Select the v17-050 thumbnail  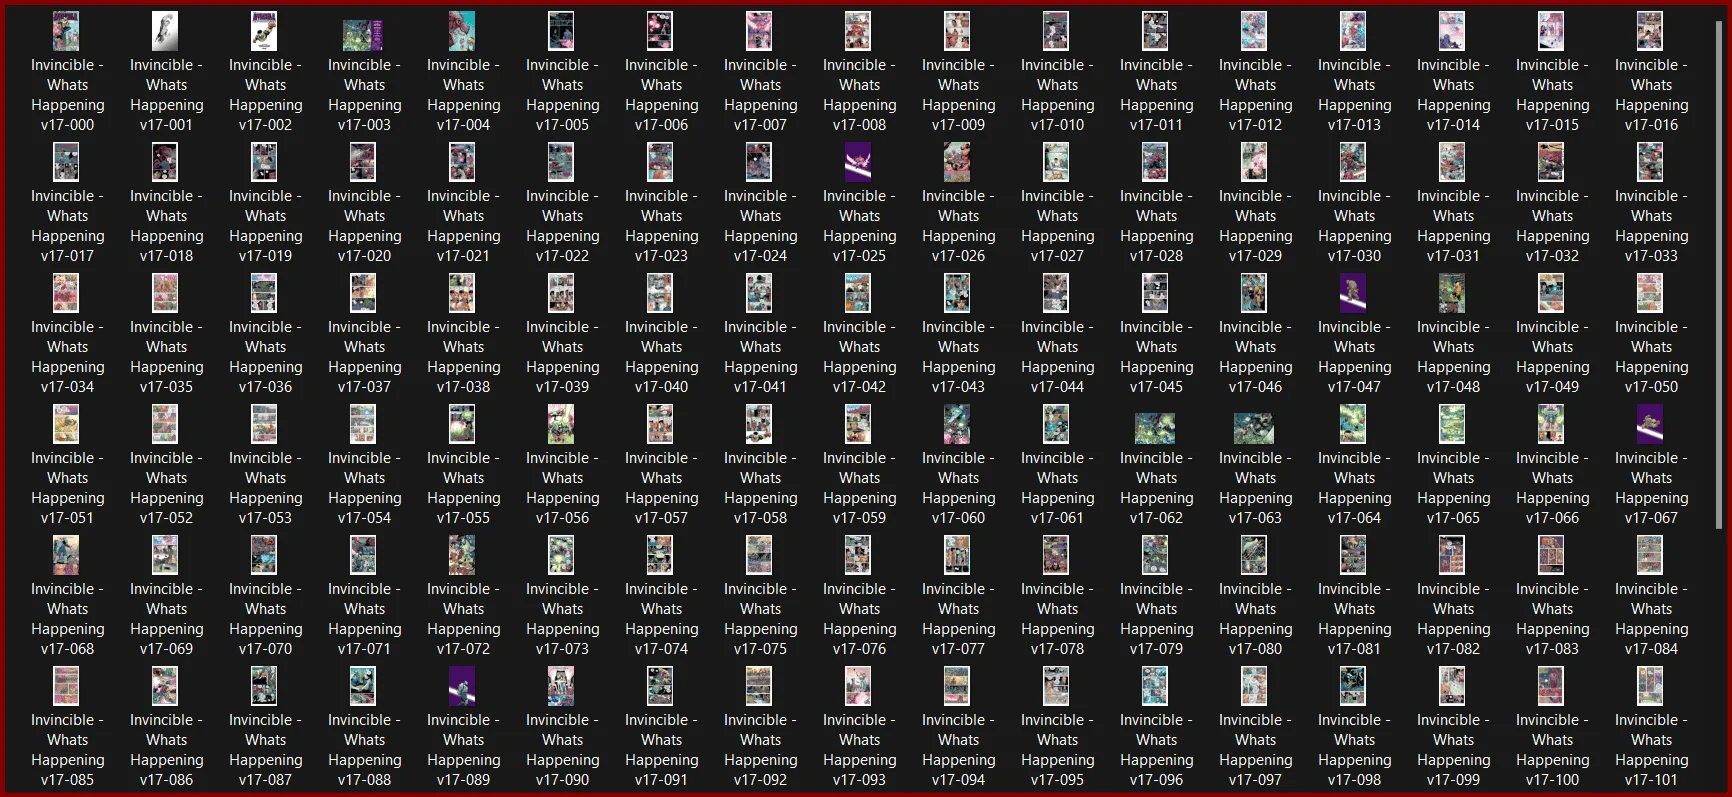[1650, 294]
